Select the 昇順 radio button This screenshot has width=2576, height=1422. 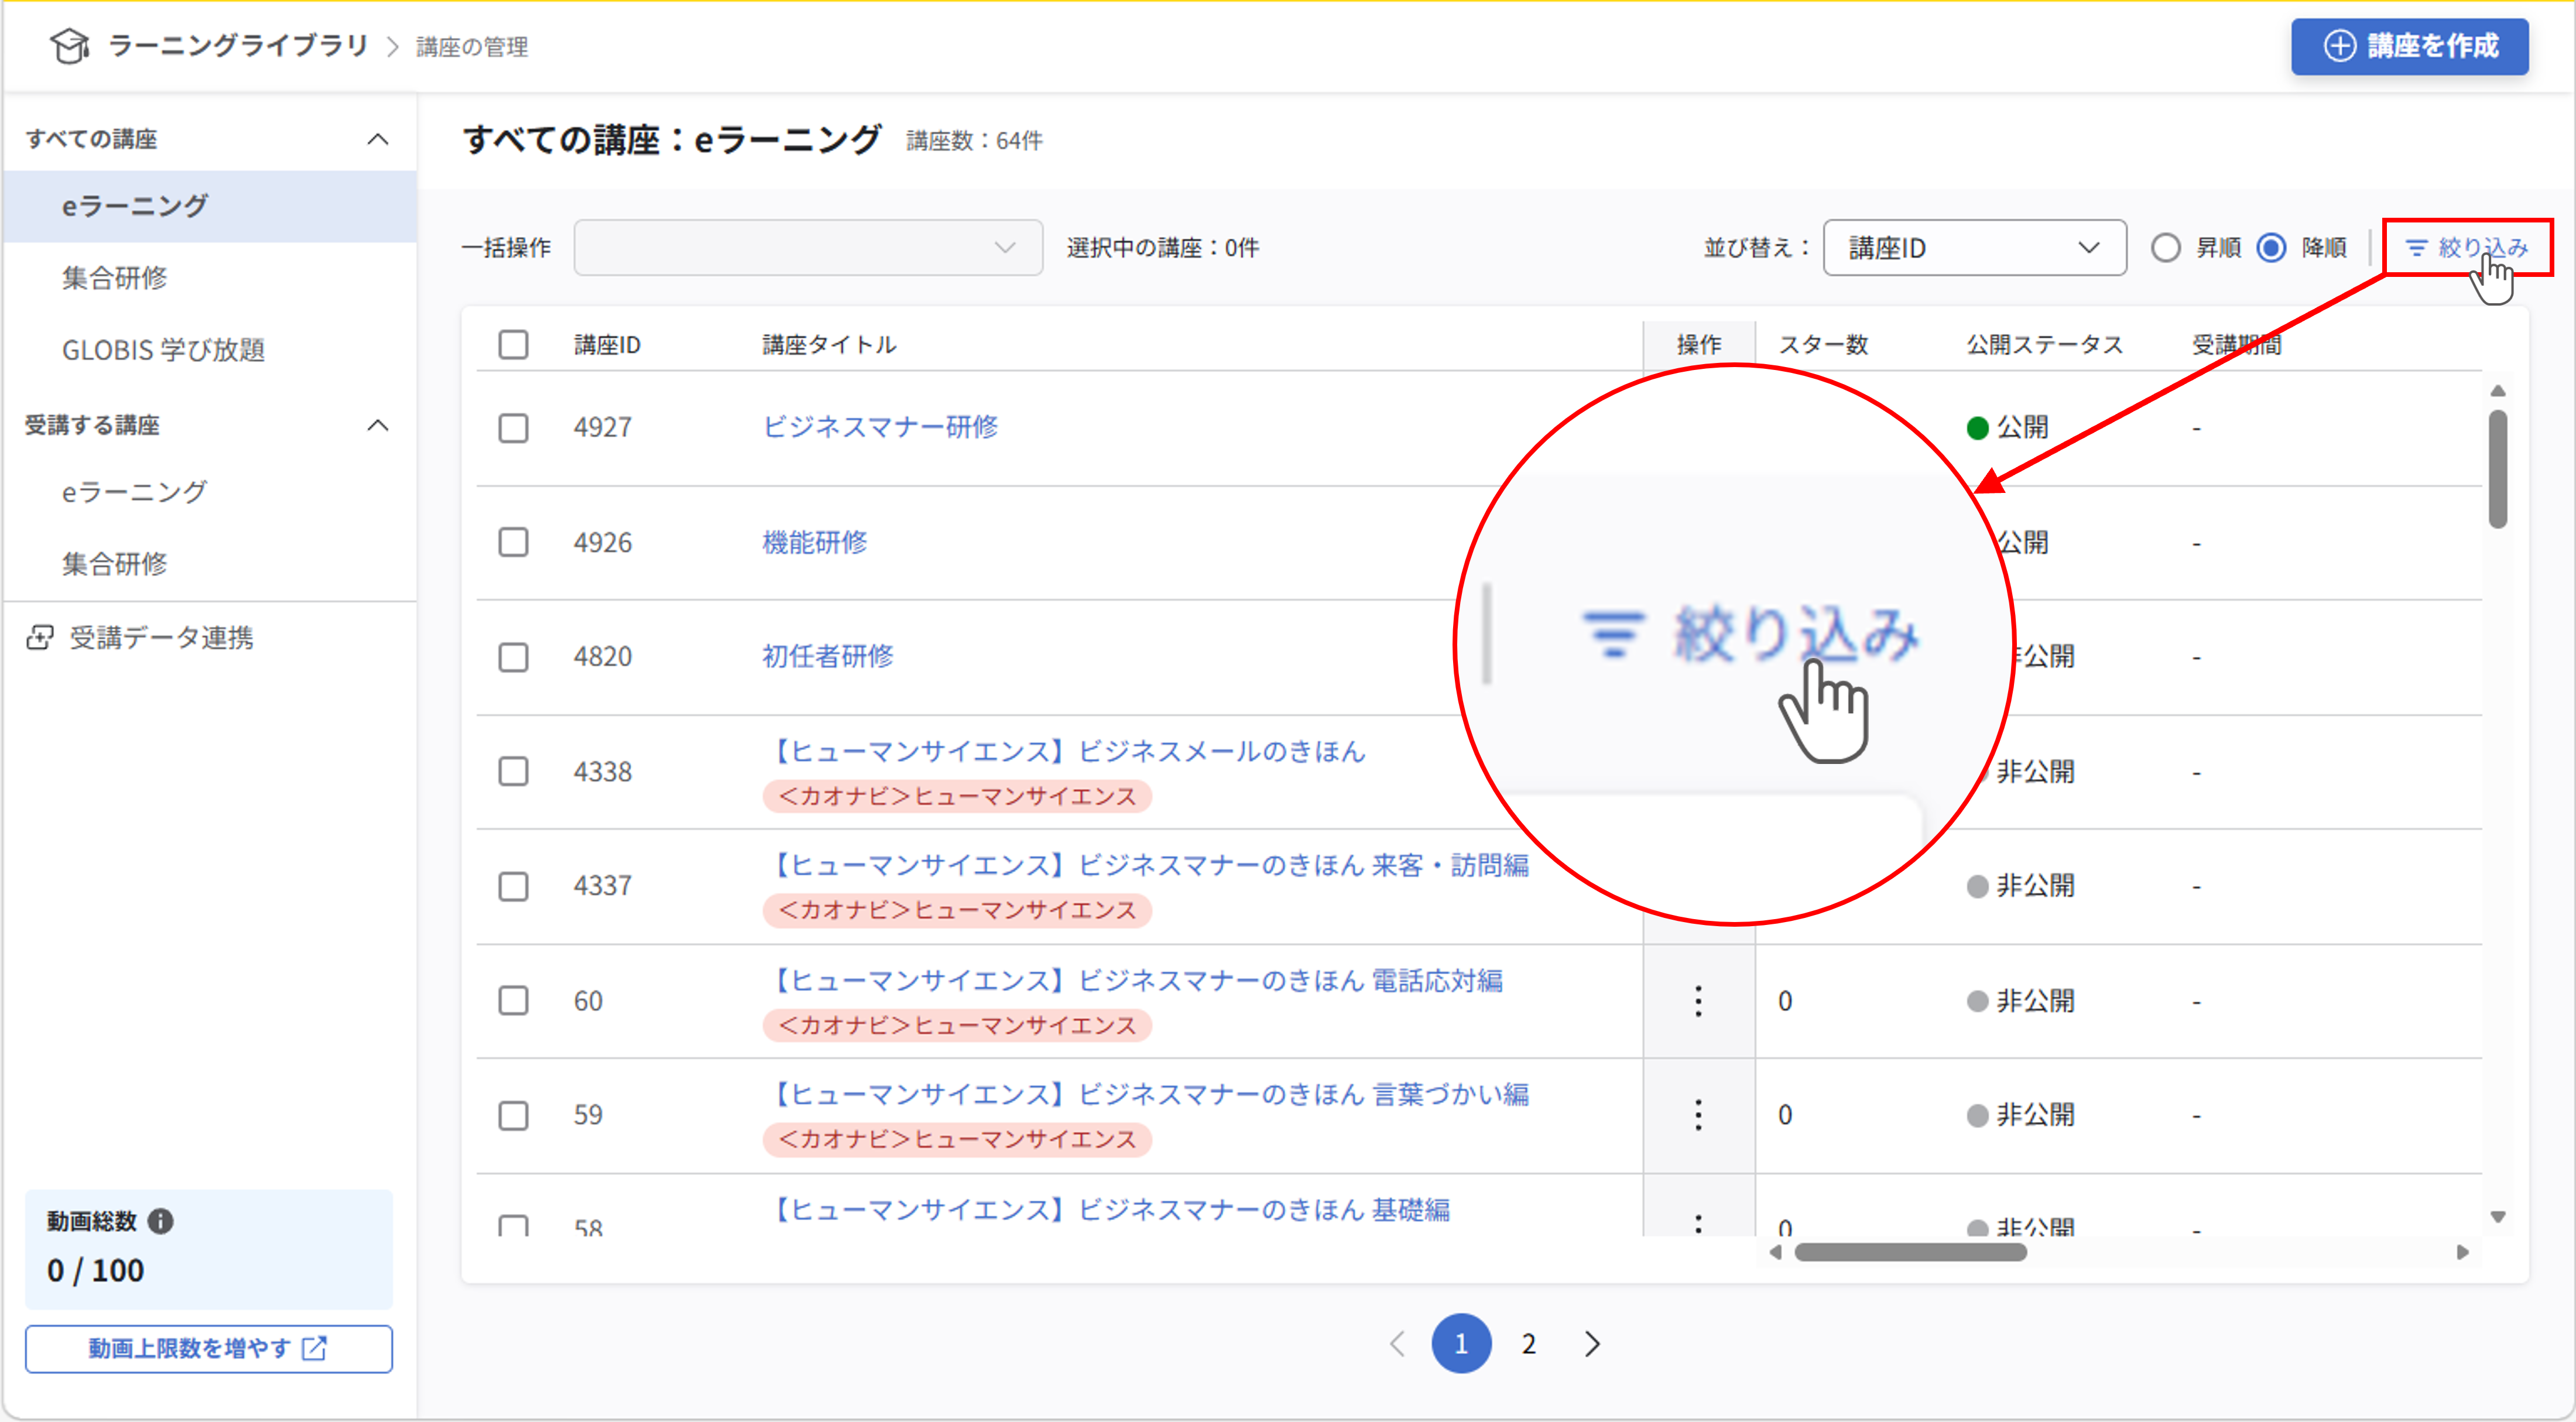2165,247
